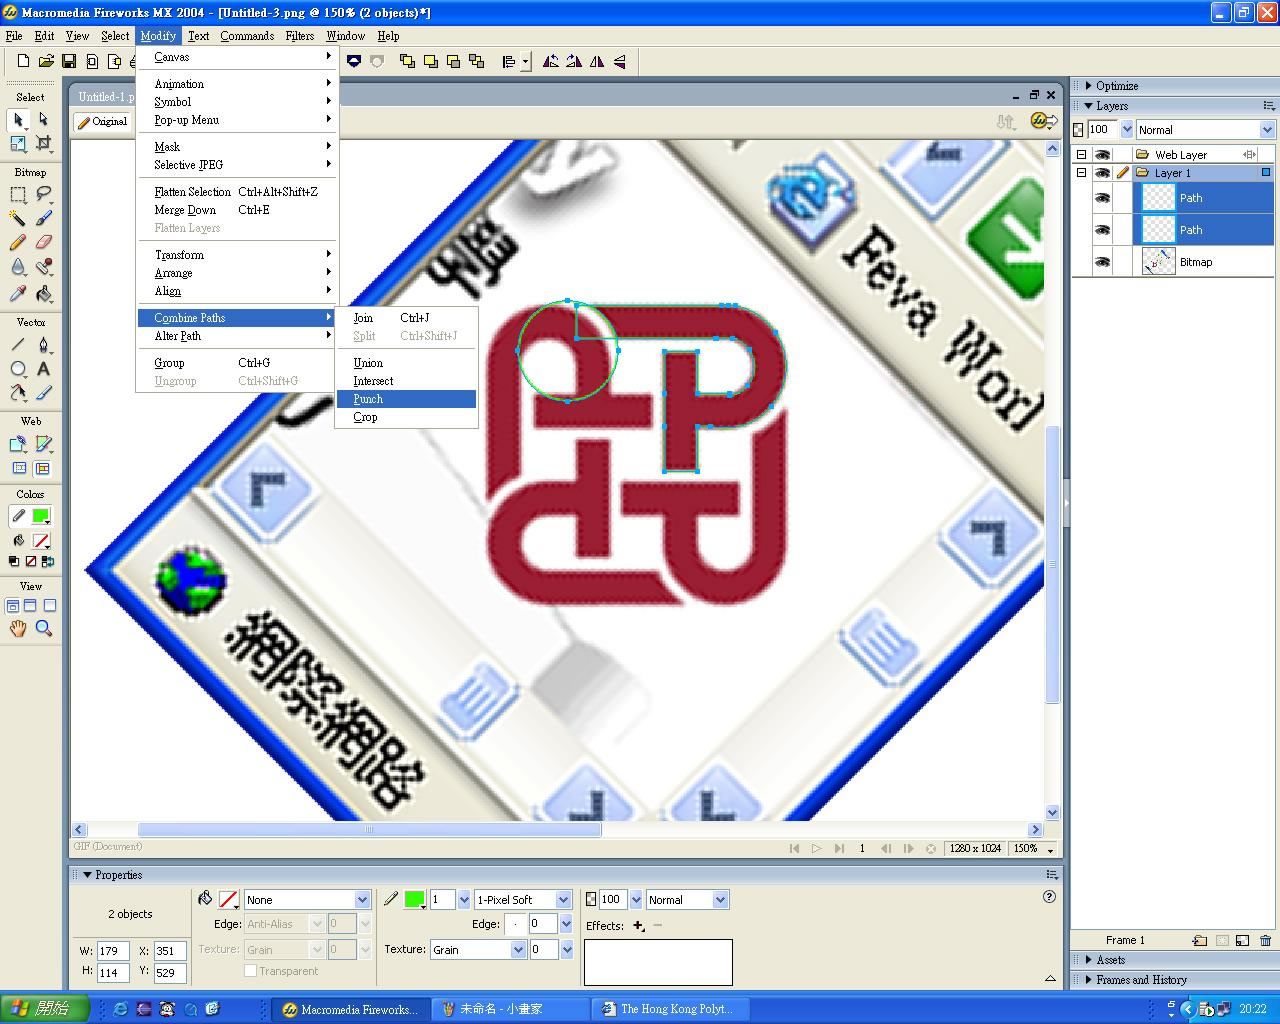Toggle visibility of Layer 1
Image resolution: width=1280 pixels, height=1024 pixels.
[1102, 173]
